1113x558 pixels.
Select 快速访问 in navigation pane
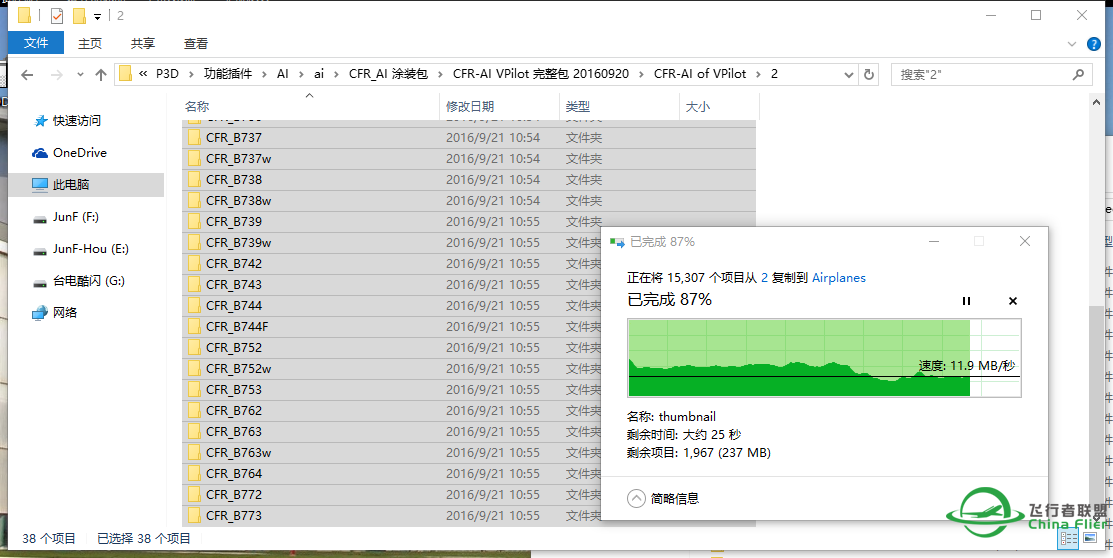pos(77,121)
